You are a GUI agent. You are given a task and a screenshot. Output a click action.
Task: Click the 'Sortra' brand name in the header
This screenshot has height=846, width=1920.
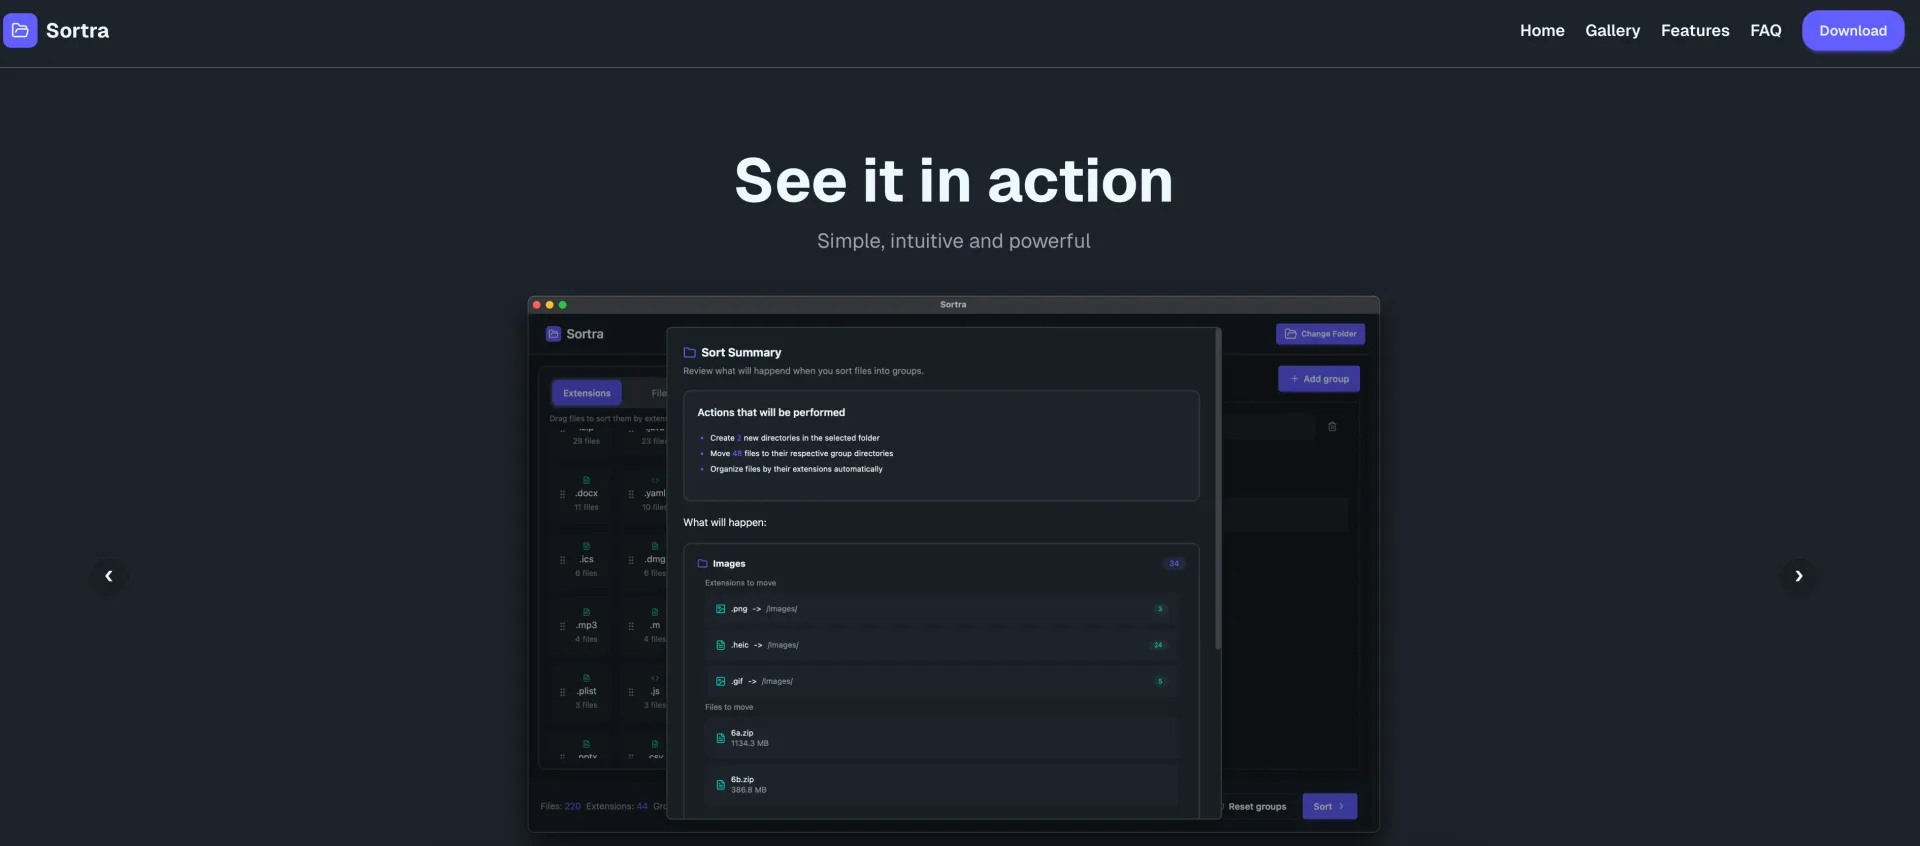click(x=77, y=30)
